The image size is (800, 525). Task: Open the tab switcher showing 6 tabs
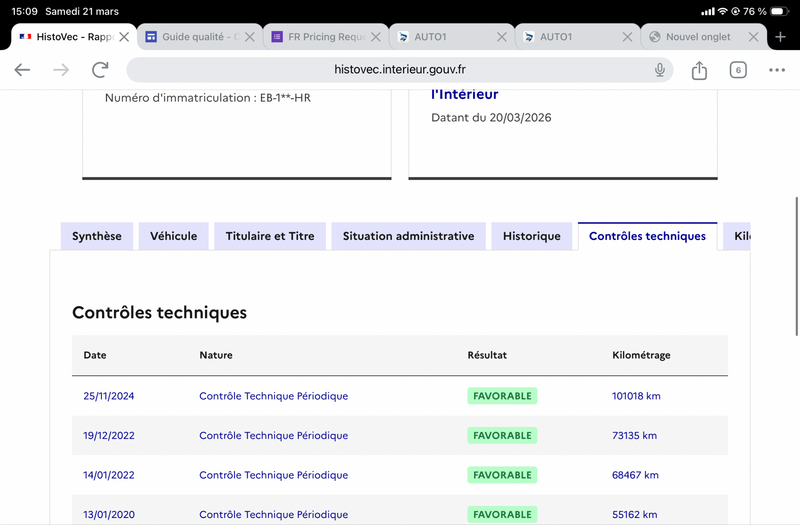[738, 70]
